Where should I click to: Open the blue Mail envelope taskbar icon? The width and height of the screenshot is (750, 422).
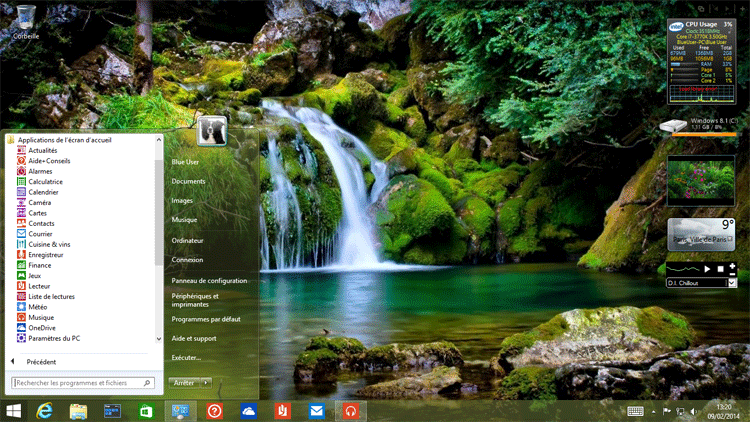click(316, 411)
